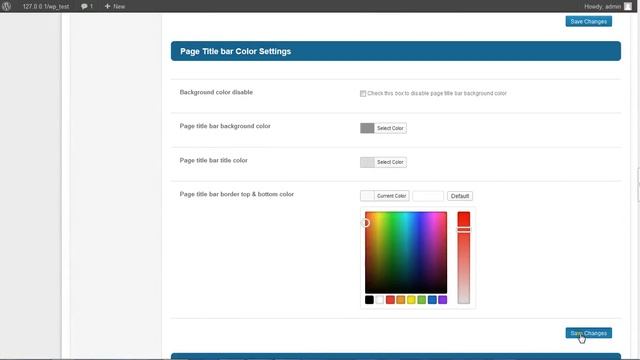Select the orange palette swatch

401,300
